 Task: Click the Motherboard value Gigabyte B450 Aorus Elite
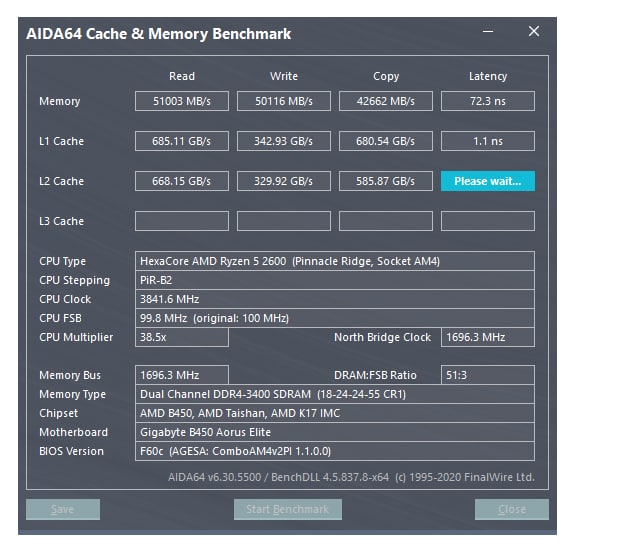point(335,432)
